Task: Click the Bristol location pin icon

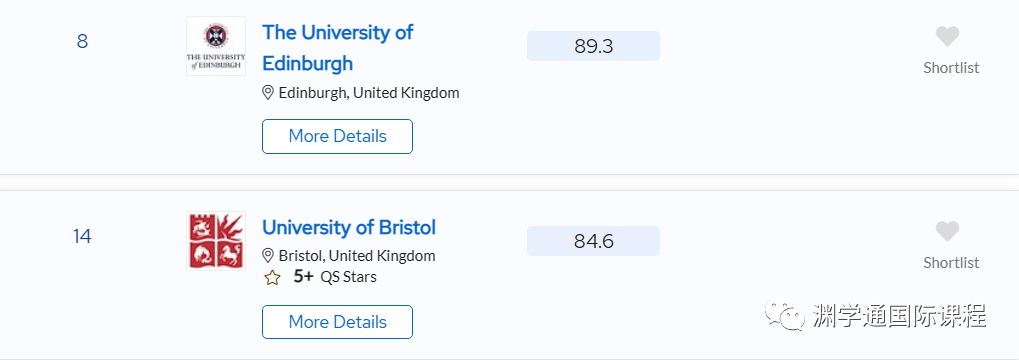Action: tap(268, 255)
